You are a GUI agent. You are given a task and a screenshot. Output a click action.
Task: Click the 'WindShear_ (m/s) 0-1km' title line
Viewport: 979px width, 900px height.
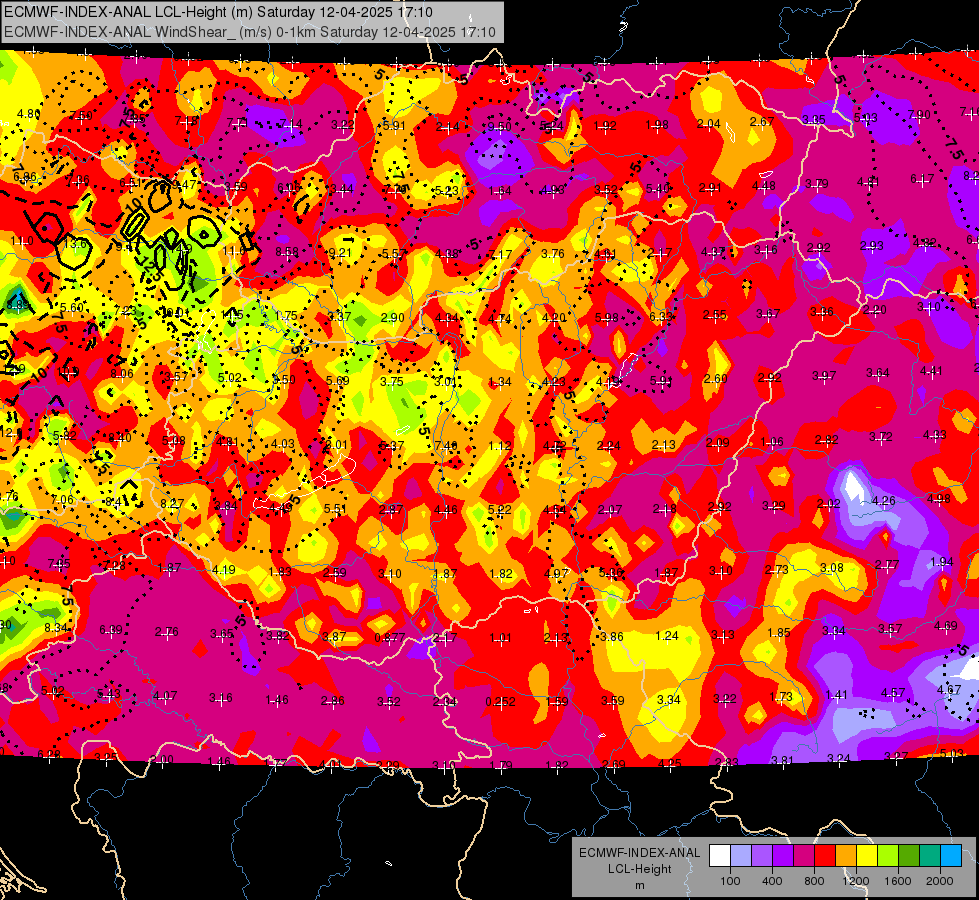(x=250, y=32)
